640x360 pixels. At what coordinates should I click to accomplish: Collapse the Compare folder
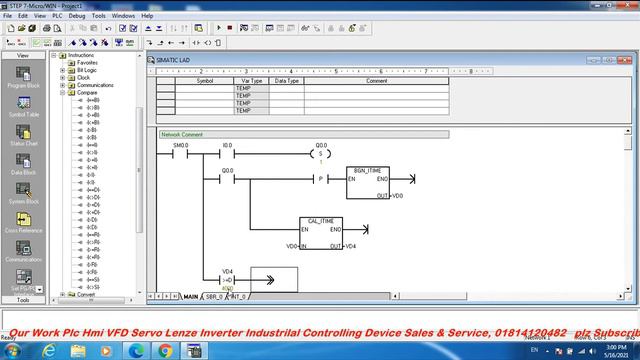63,93
